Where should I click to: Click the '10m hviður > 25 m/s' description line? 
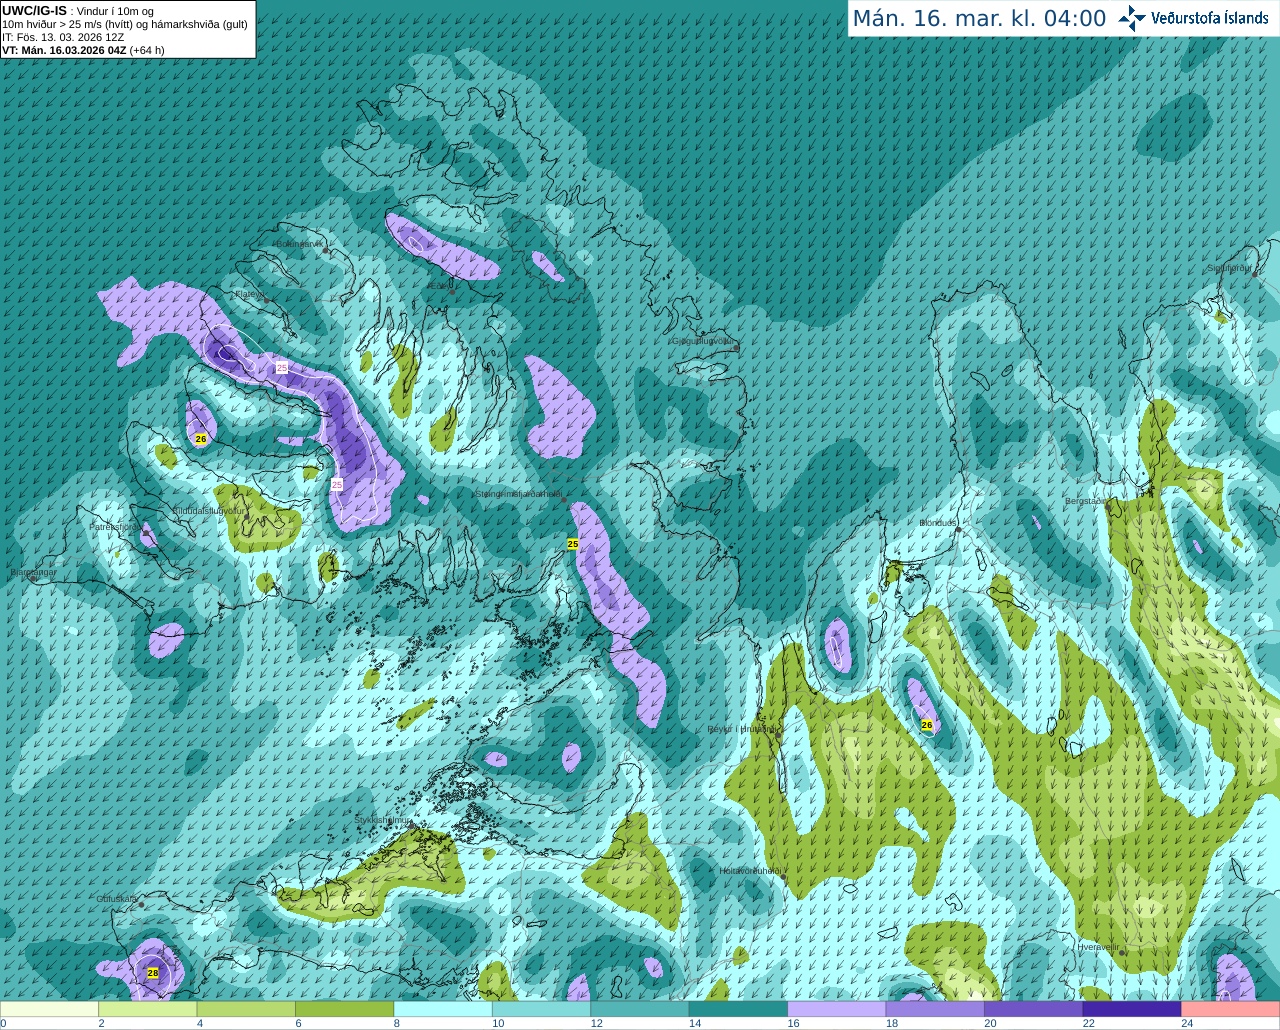125,24
